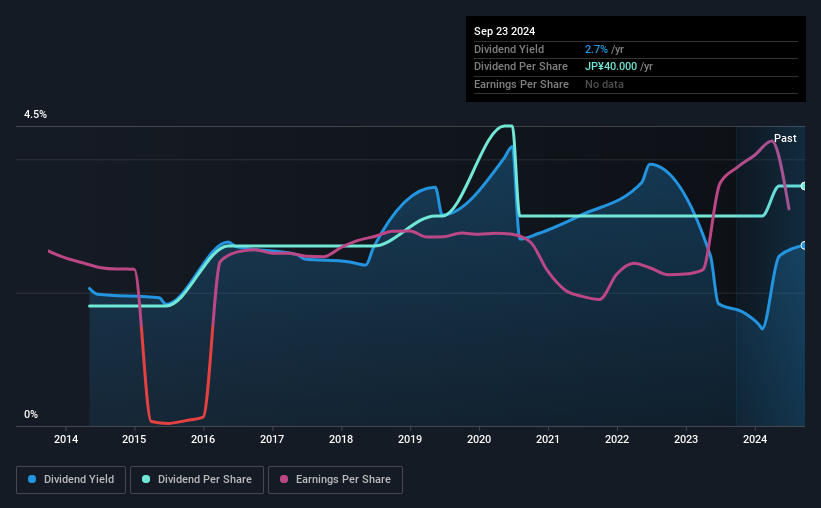Click the tooltip Dividend Yield row label
This screenshot has width=821, height=508.
[x=509, y=49]
